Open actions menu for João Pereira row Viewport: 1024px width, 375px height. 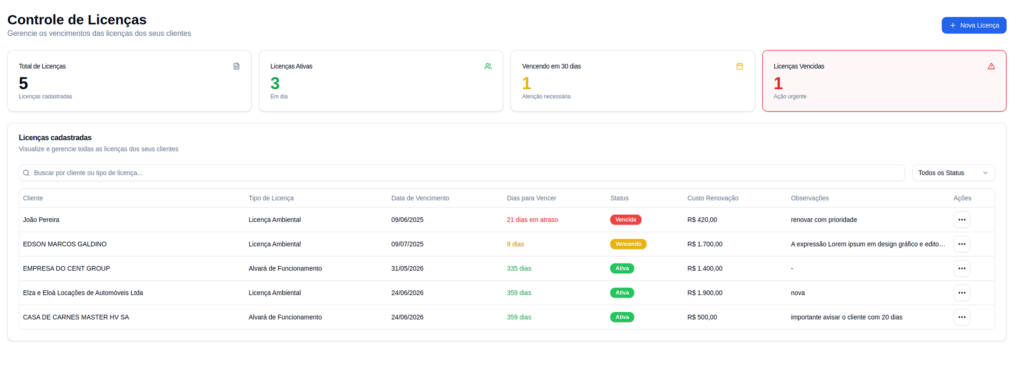tap(961, 220)
